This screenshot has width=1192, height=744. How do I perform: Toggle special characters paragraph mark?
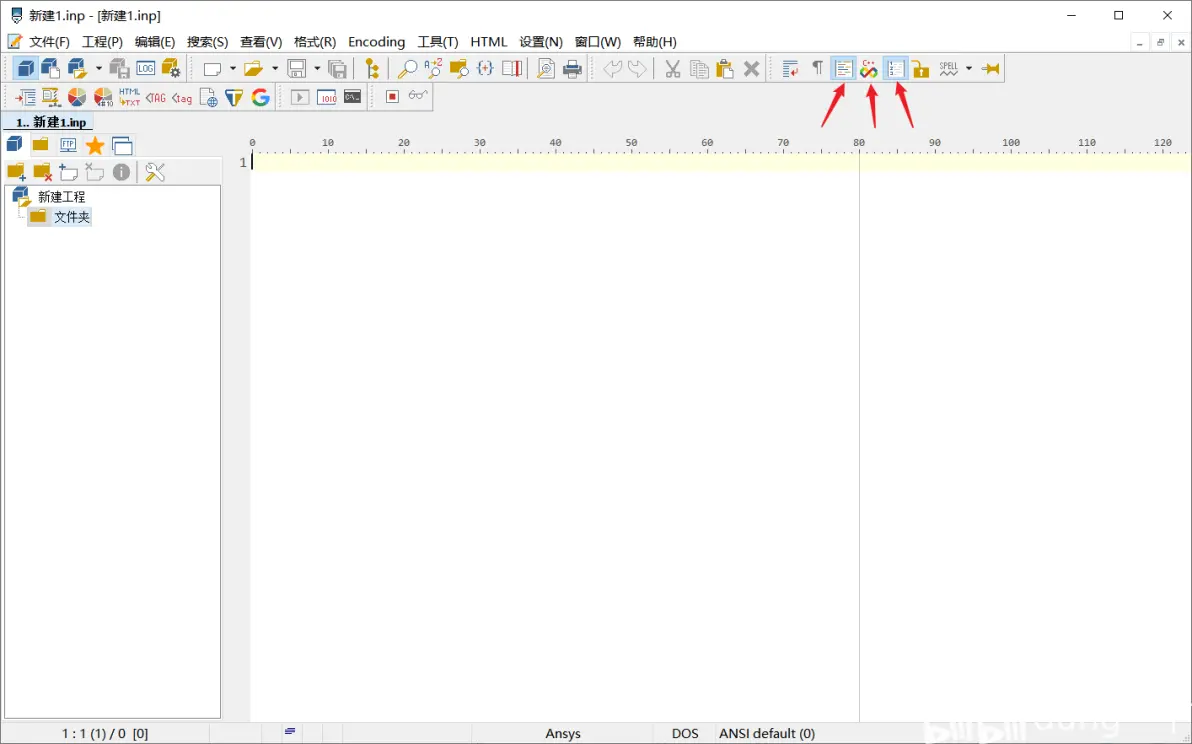[x=817, y=68]
